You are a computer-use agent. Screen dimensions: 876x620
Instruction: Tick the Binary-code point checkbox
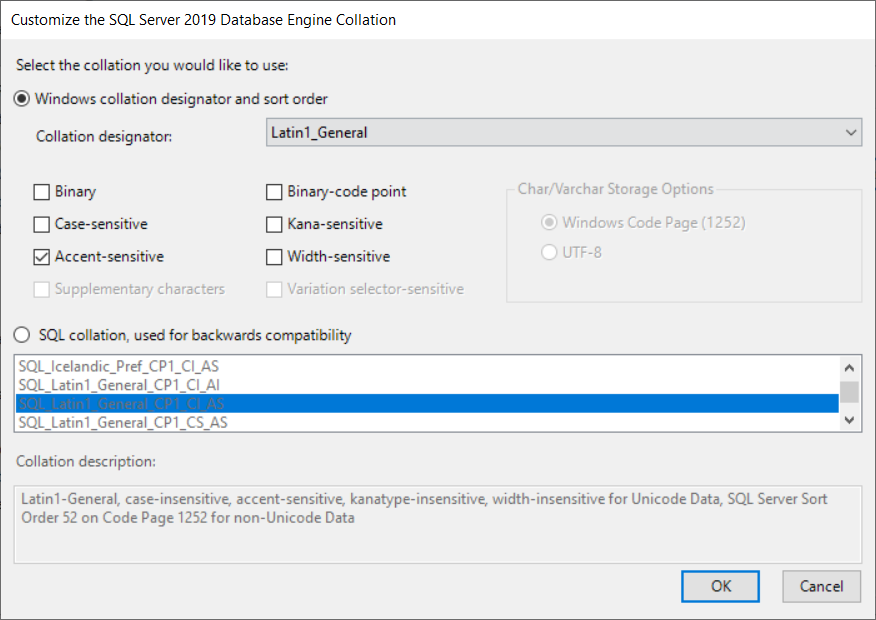click(x=274, y=192)
